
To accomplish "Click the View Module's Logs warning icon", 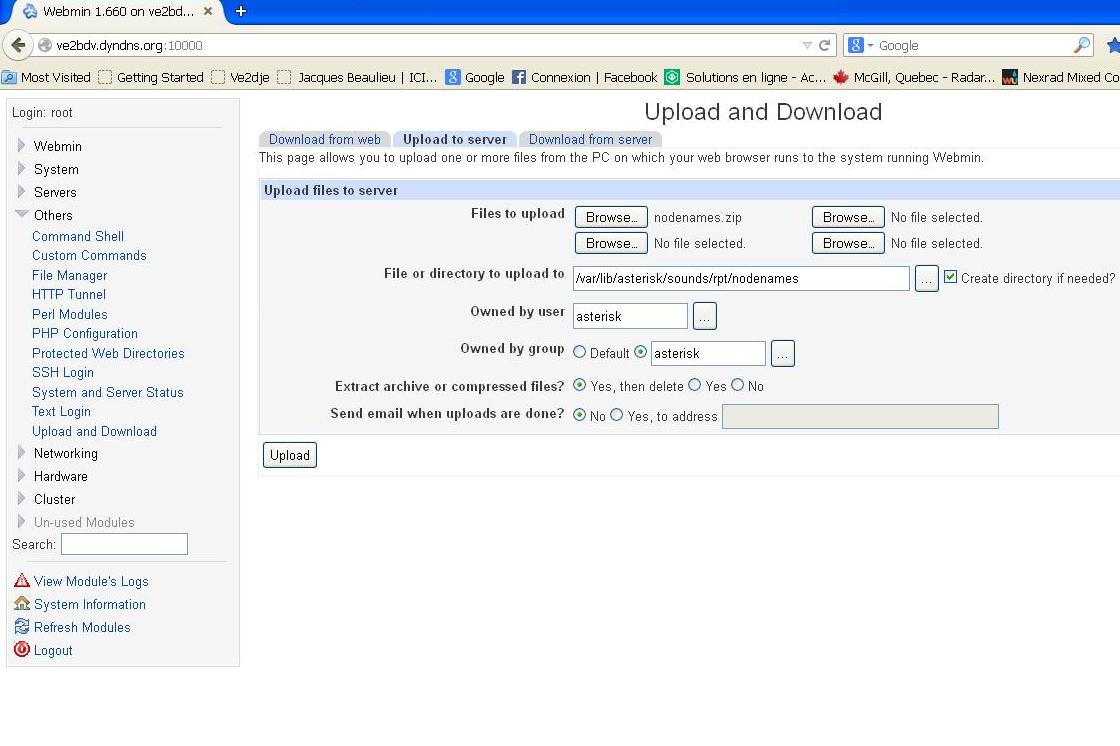I will coord(22,581).
